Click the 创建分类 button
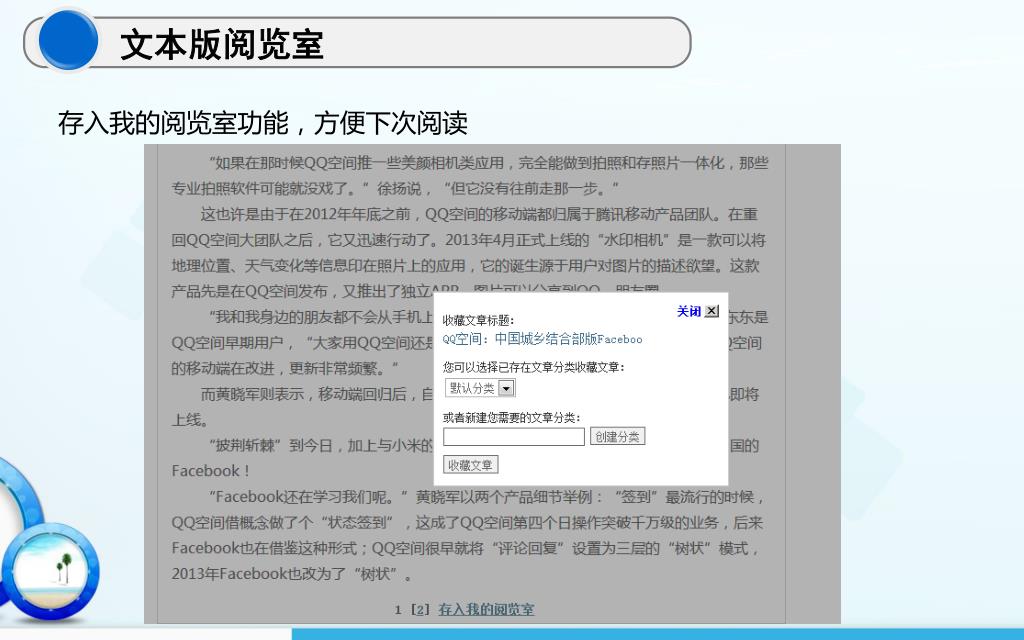1024x640 pixels. 617,436
